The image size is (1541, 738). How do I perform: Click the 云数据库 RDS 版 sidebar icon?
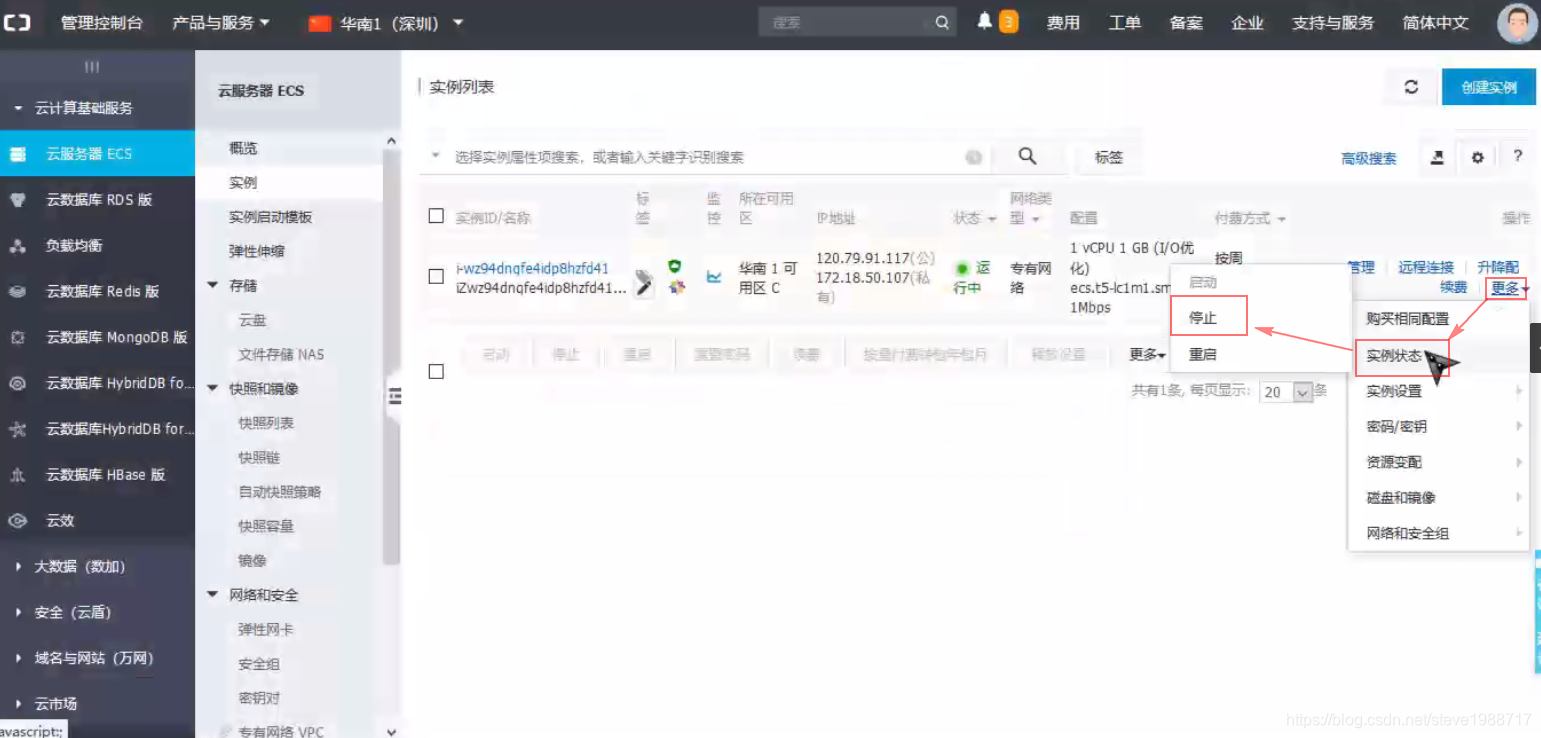click(x=17, y=200)
